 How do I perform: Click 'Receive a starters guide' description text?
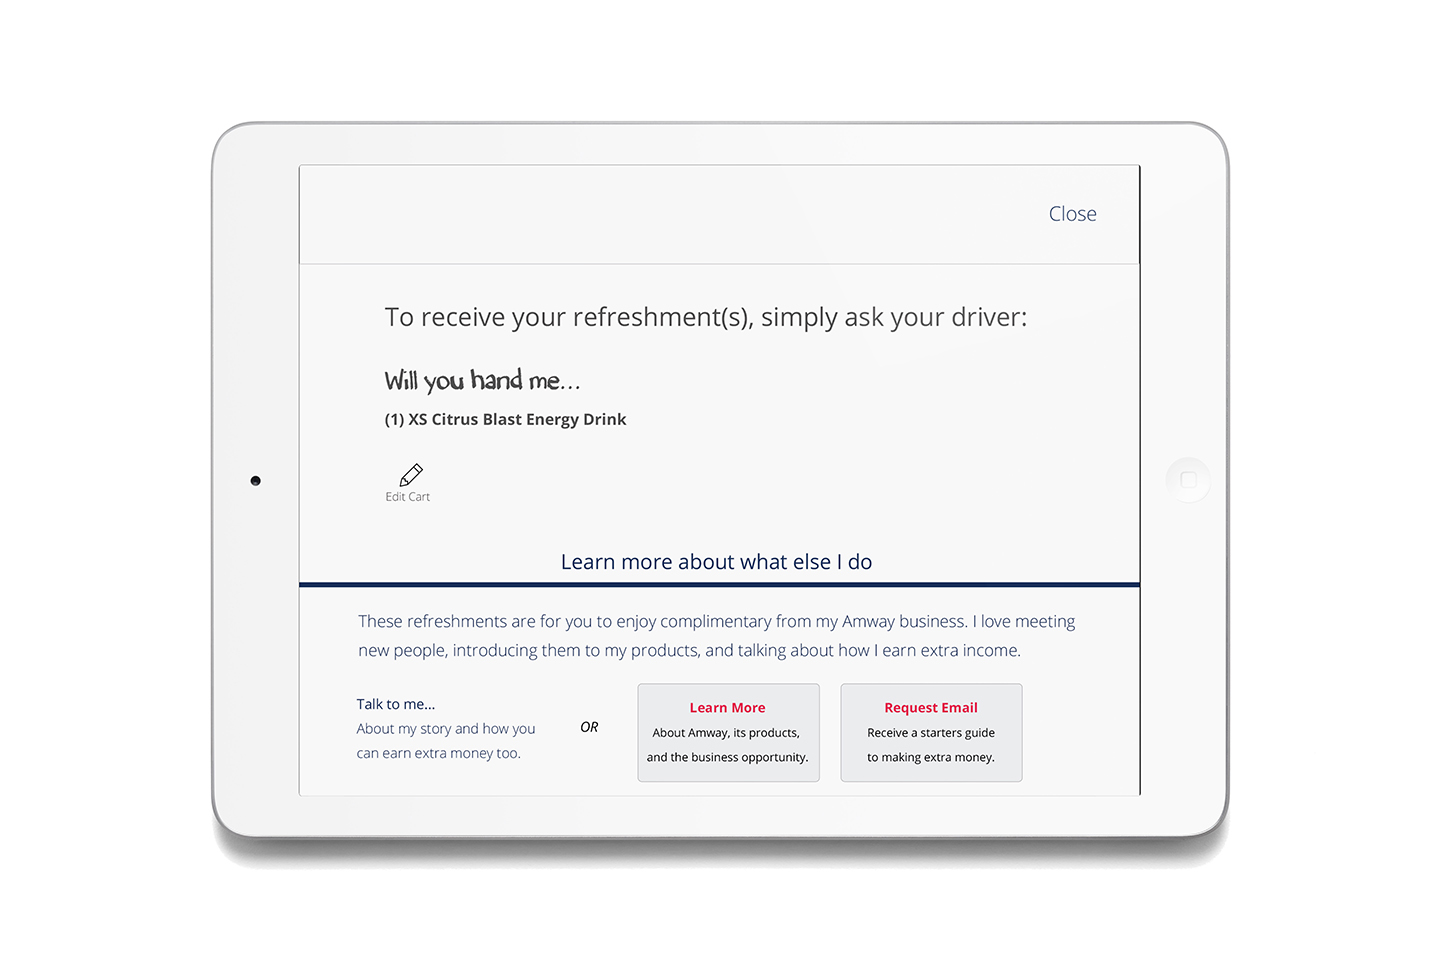(x=931, y=733)
